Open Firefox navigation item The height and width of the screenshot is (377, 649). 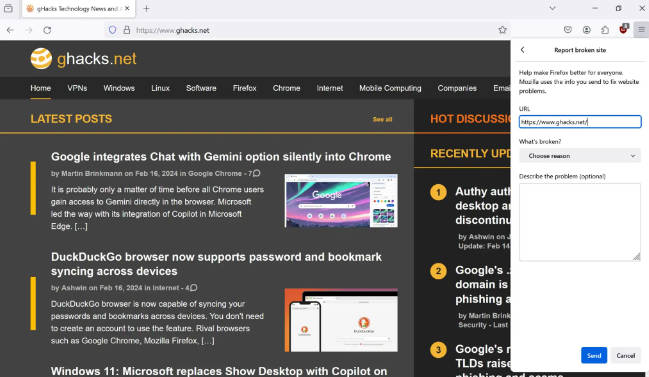click(245, 88)
